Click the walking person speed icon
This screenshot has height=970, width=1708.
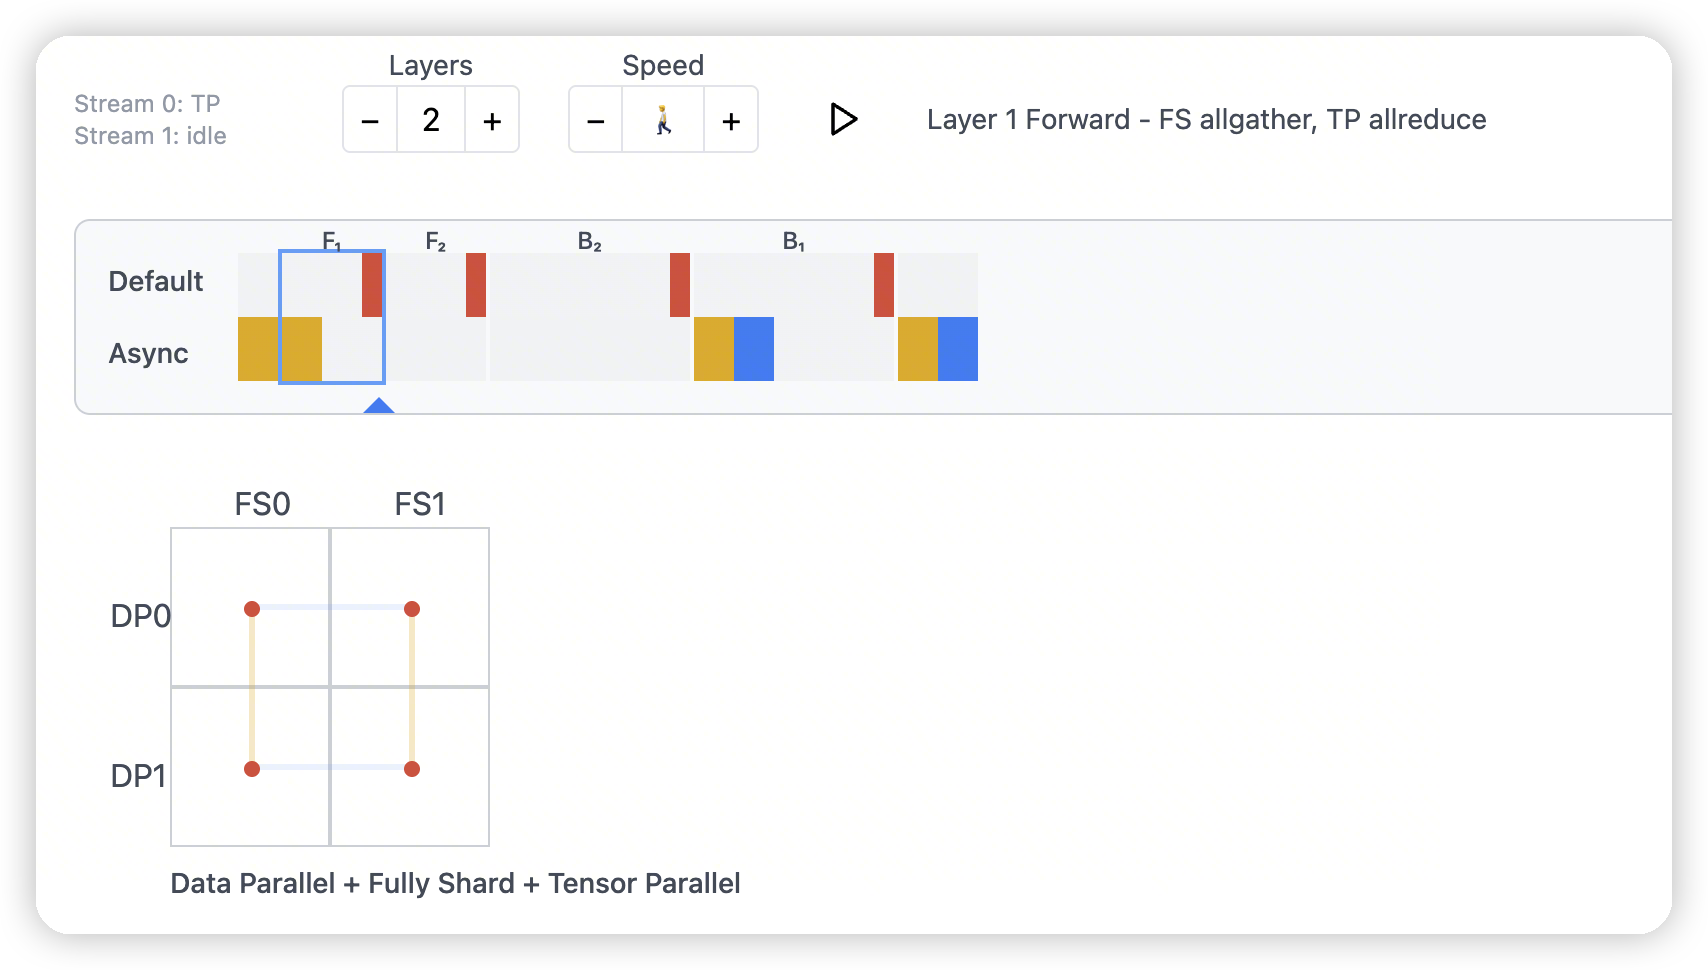coord(663,121)
